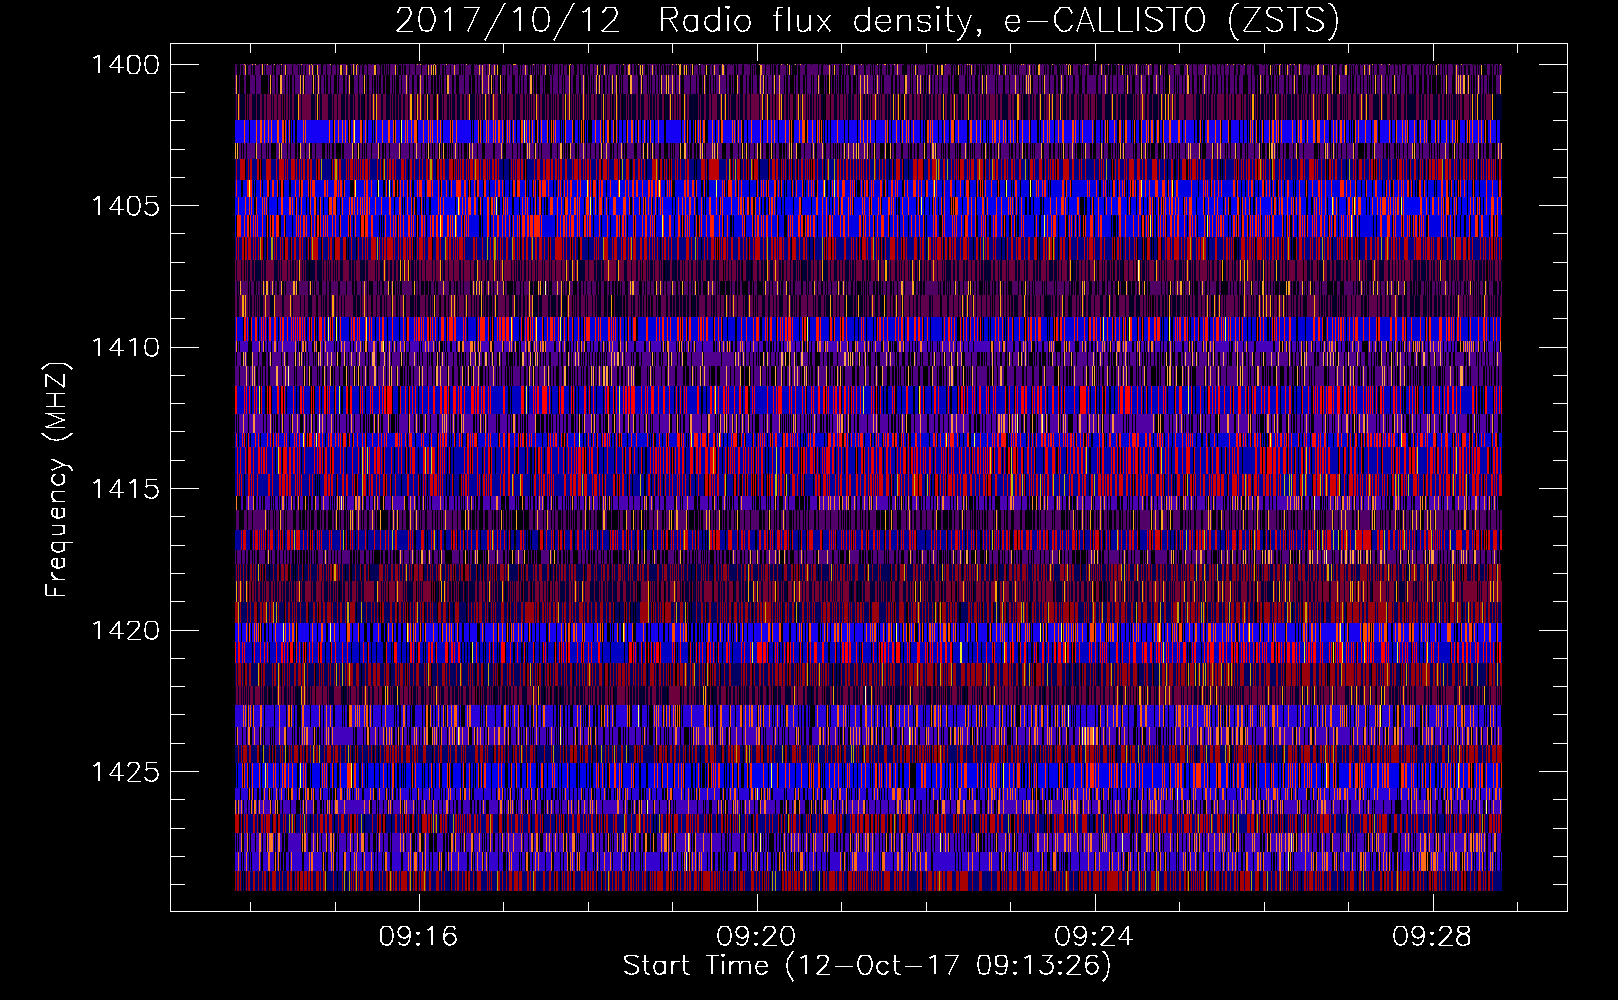Click the 1400 frequency axis label

click(125, 65)
